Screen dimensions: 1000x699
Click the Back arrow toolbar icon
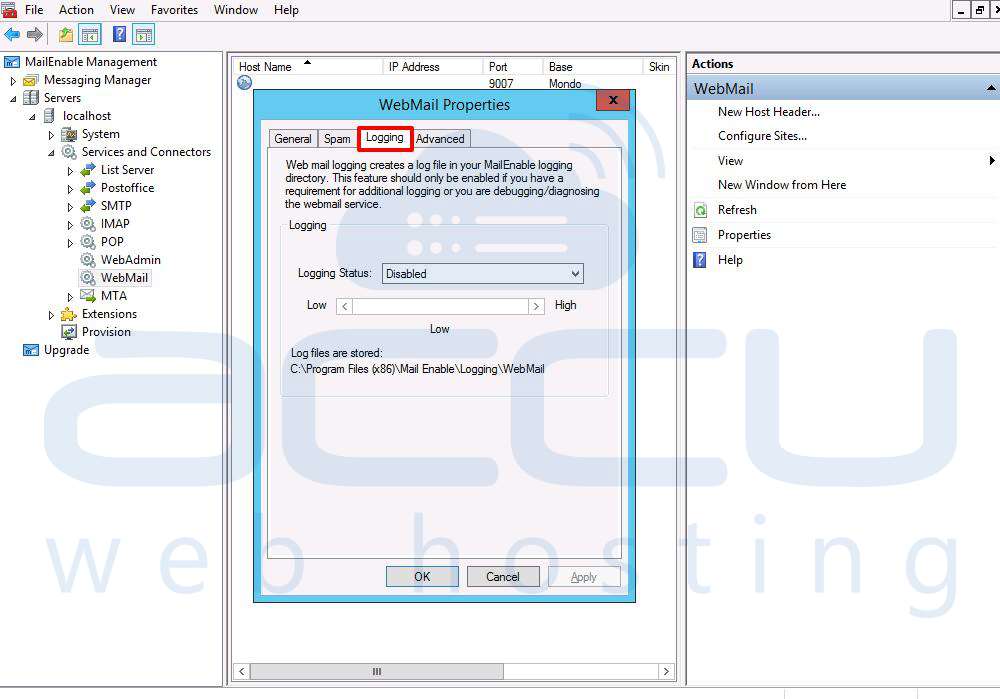(11, 34)
